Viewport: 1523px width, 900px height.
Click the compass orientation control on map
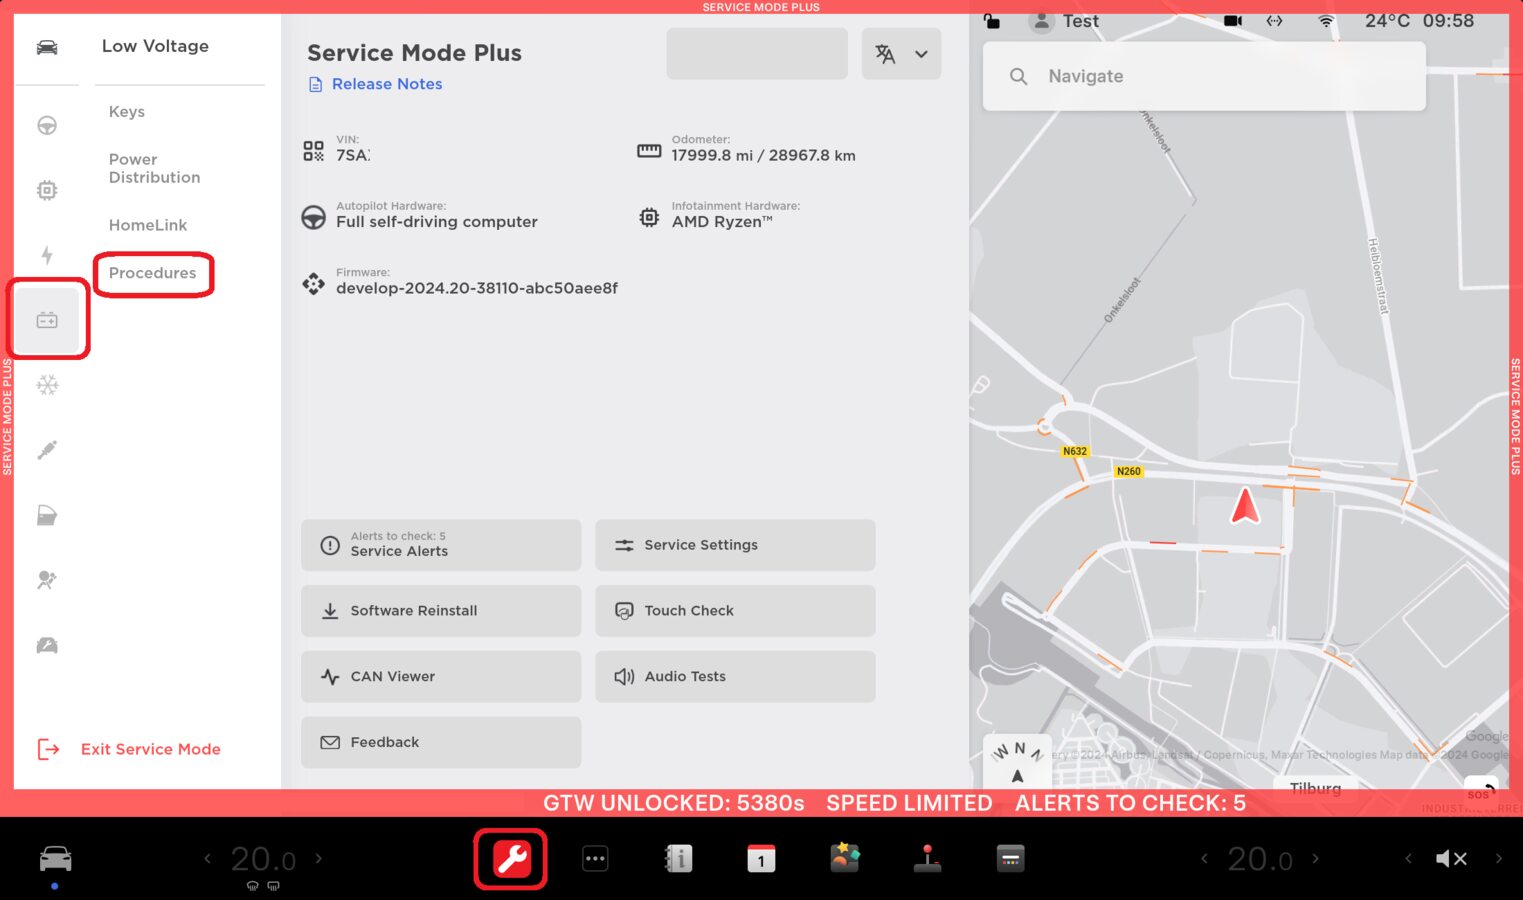[1018, 761]
